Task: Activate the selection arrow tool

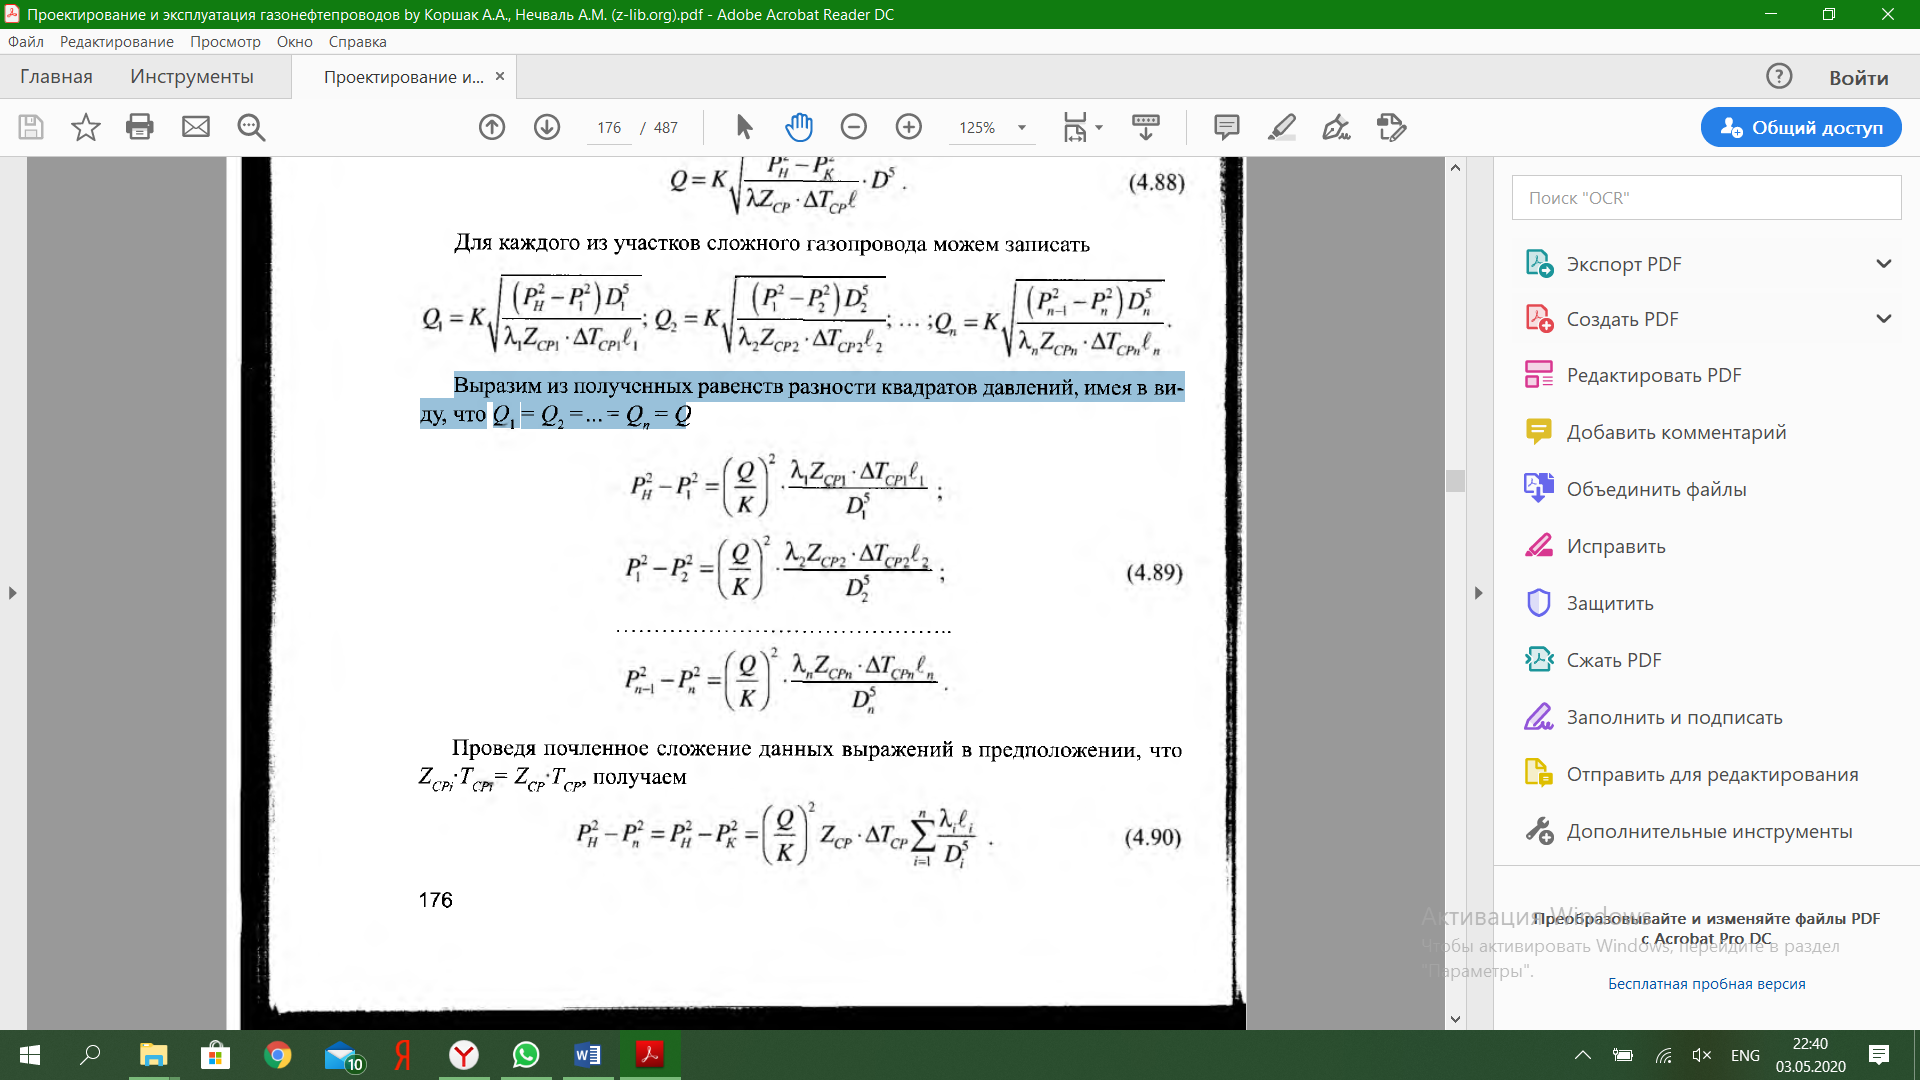Action: click(x=744, y=127)
